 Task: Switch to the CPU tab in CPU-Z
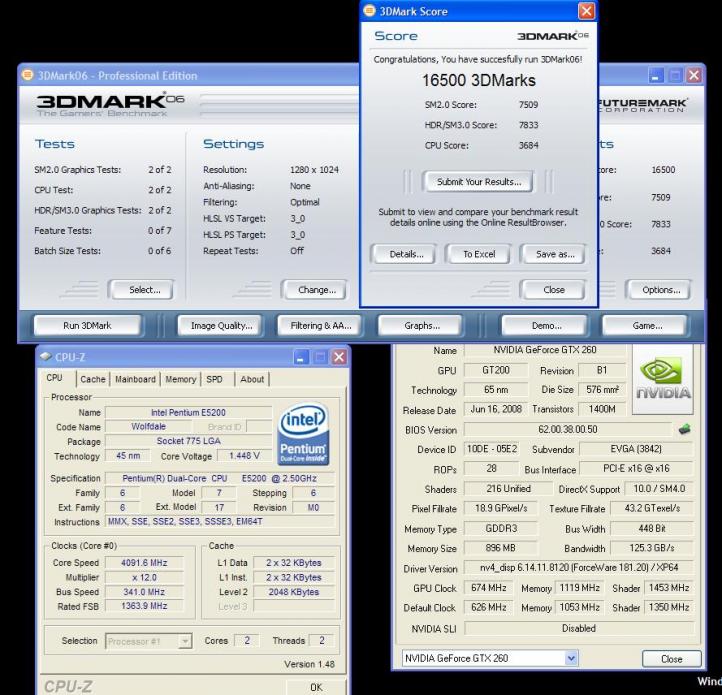click(54, 378)
